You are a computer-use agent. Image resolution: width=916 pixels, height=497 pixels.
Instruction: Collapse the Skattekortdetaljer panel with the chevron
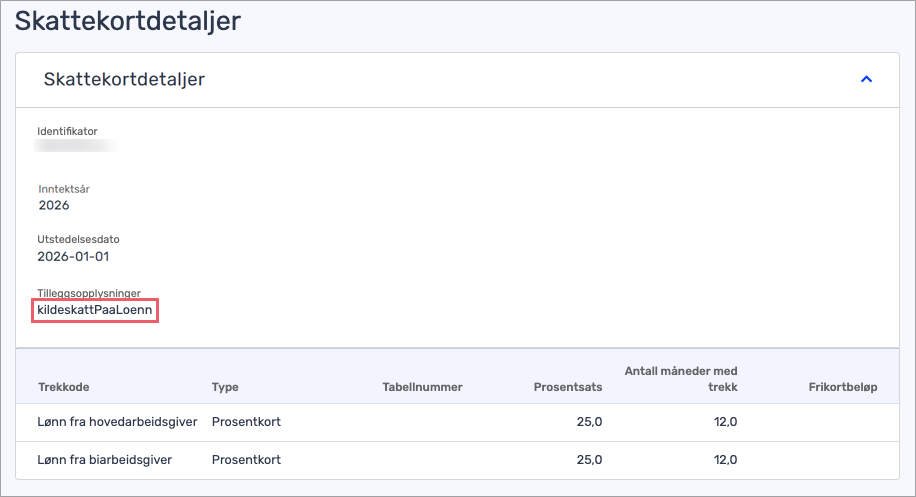click(x=867, y=79)
